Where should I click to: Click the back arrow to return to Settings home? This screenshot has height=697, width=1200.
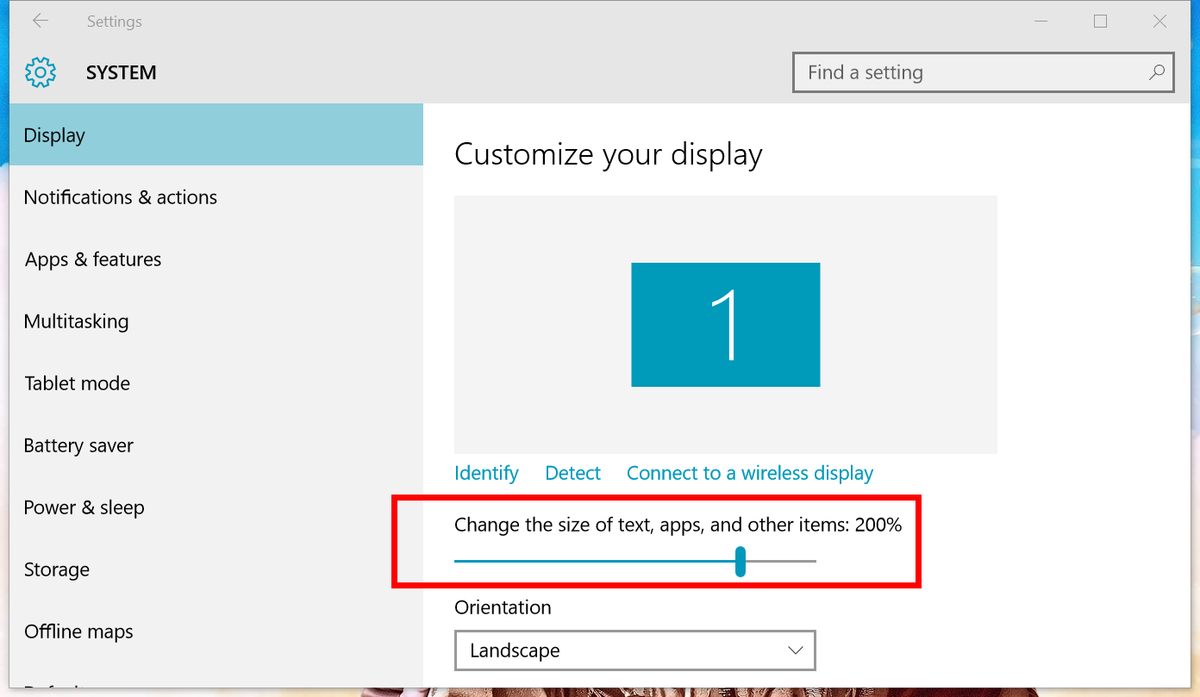38,20
